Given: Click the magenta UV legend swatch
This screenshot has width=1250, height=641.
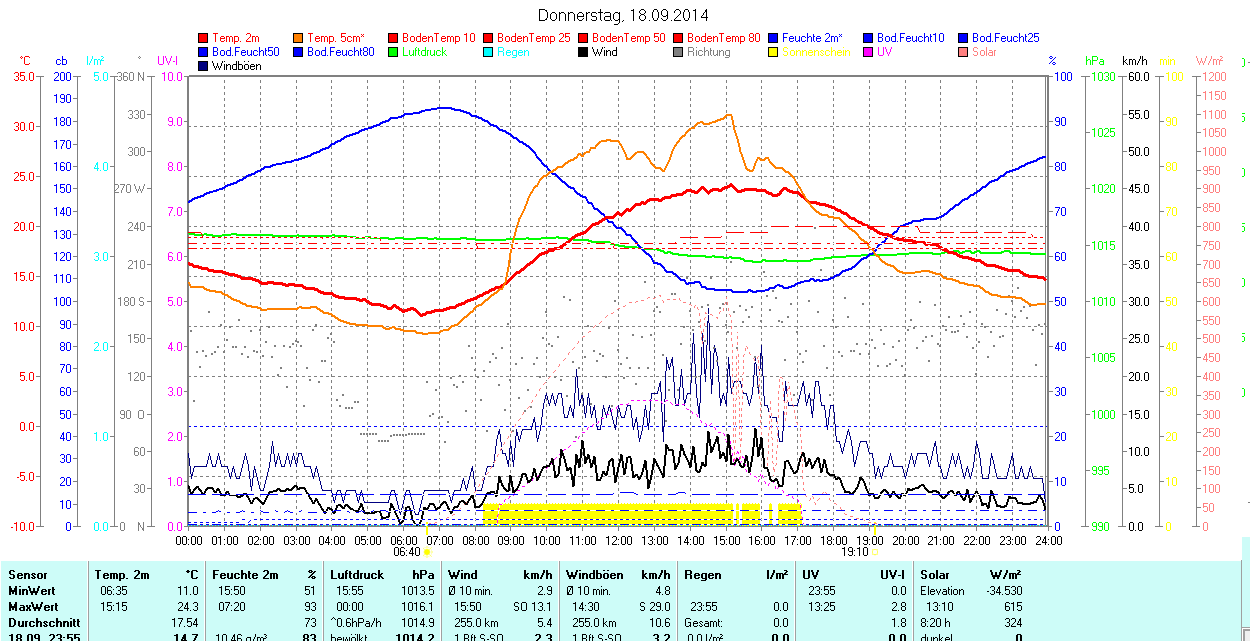Looking at the screenshot, I should click(x=868, y=52).
